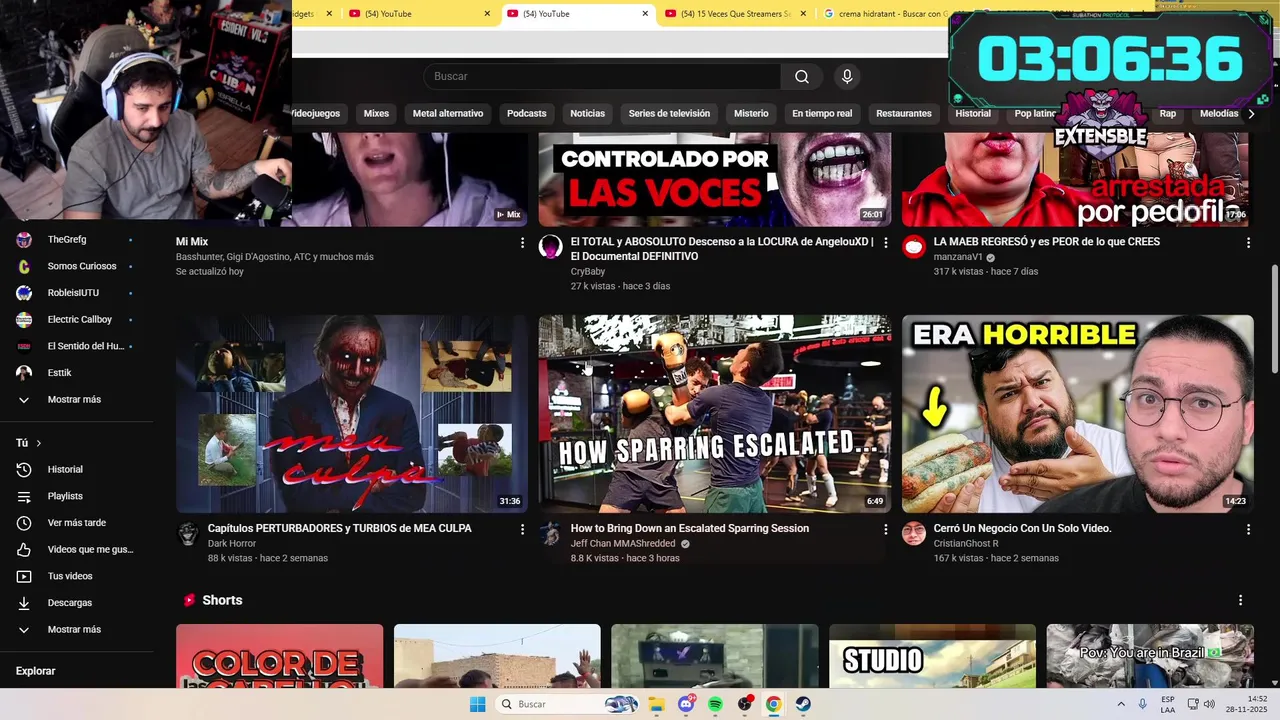1280x720 pixels.
Task: Select the Historial filter chip
Action: (x=973, y=114)
